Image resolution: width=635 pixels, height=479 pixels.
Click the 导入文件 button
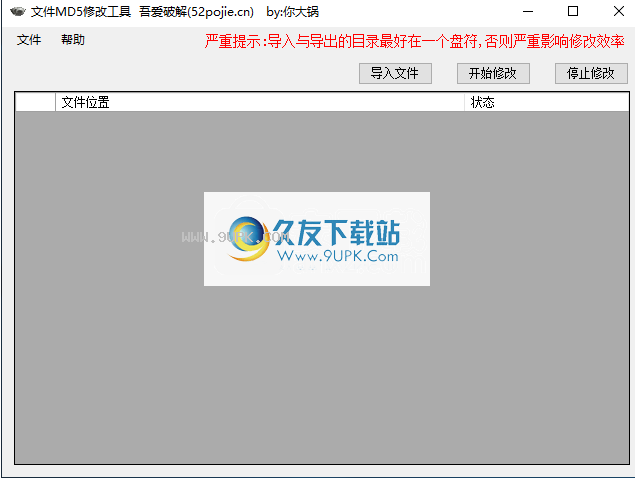click(395, 73)
